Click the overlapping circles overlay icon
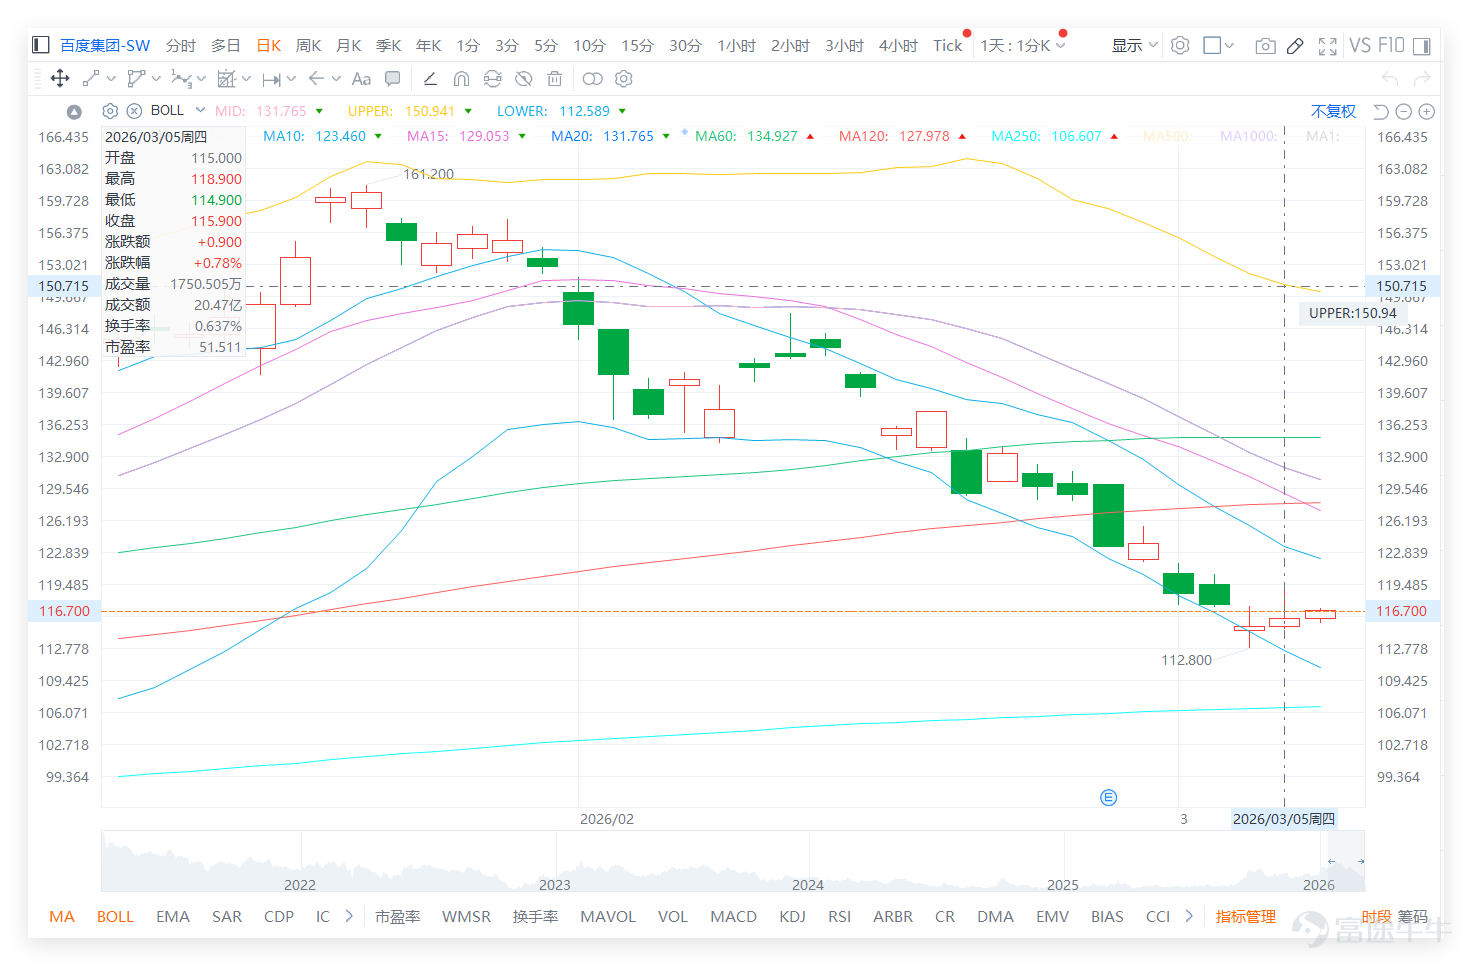 (x=593, y=79)
